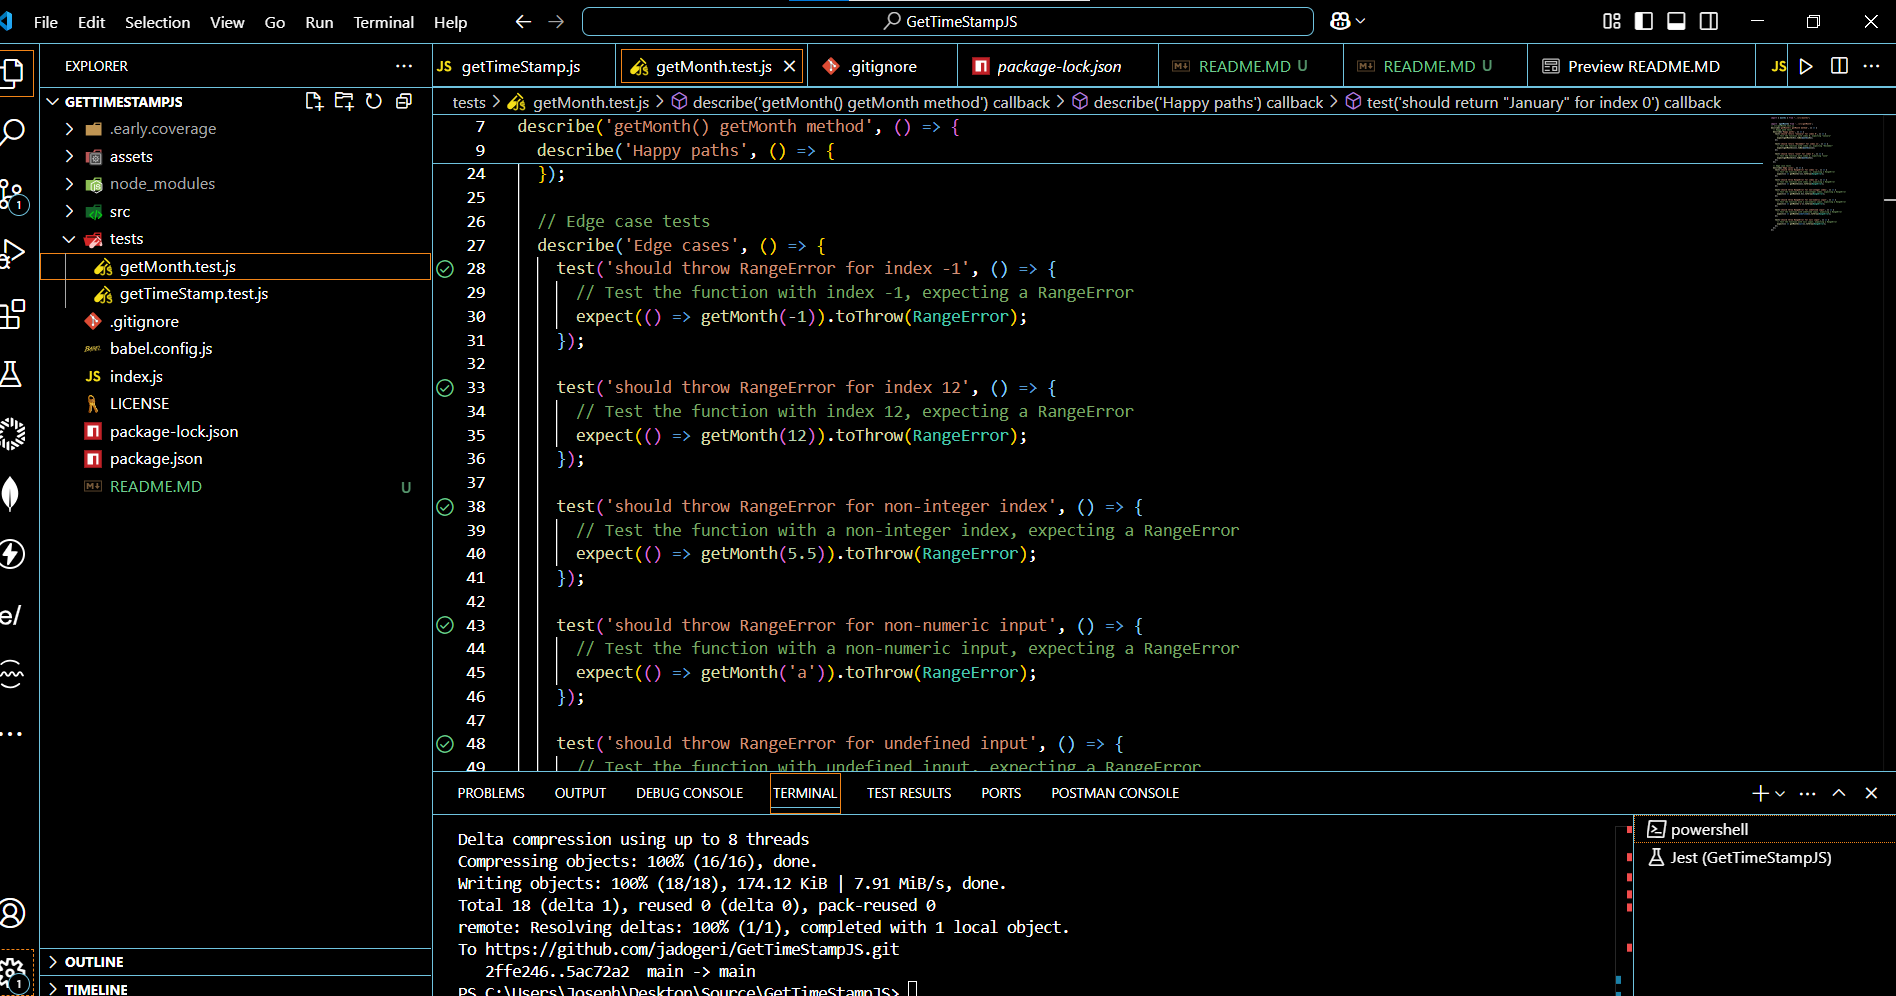Open the LICENSE file in explorer
Image resolution: width=1896 pixels, height=996 pixels.
coord(139,404)
